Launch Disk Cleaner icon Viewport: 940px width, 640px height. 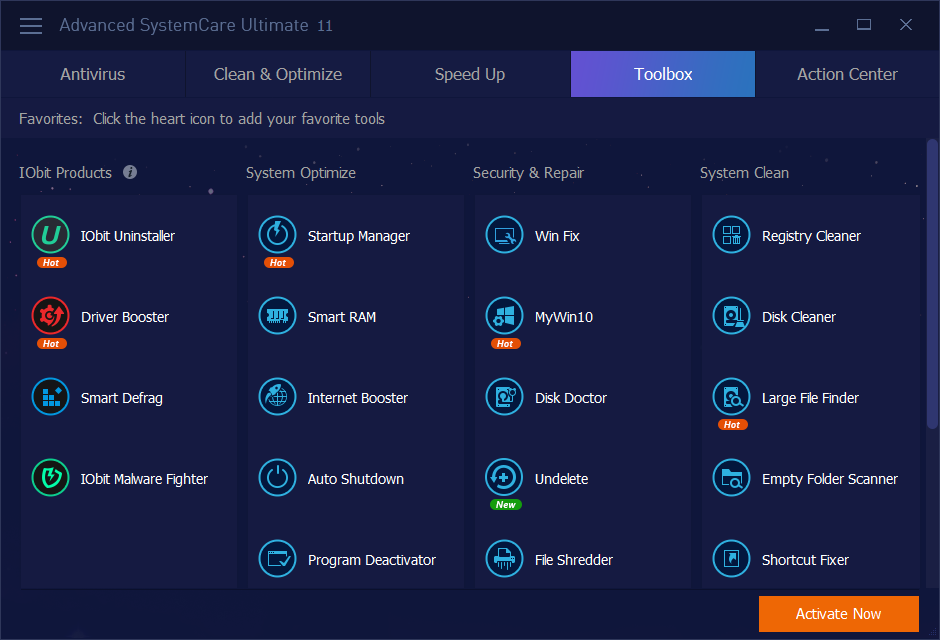[731, 316]
